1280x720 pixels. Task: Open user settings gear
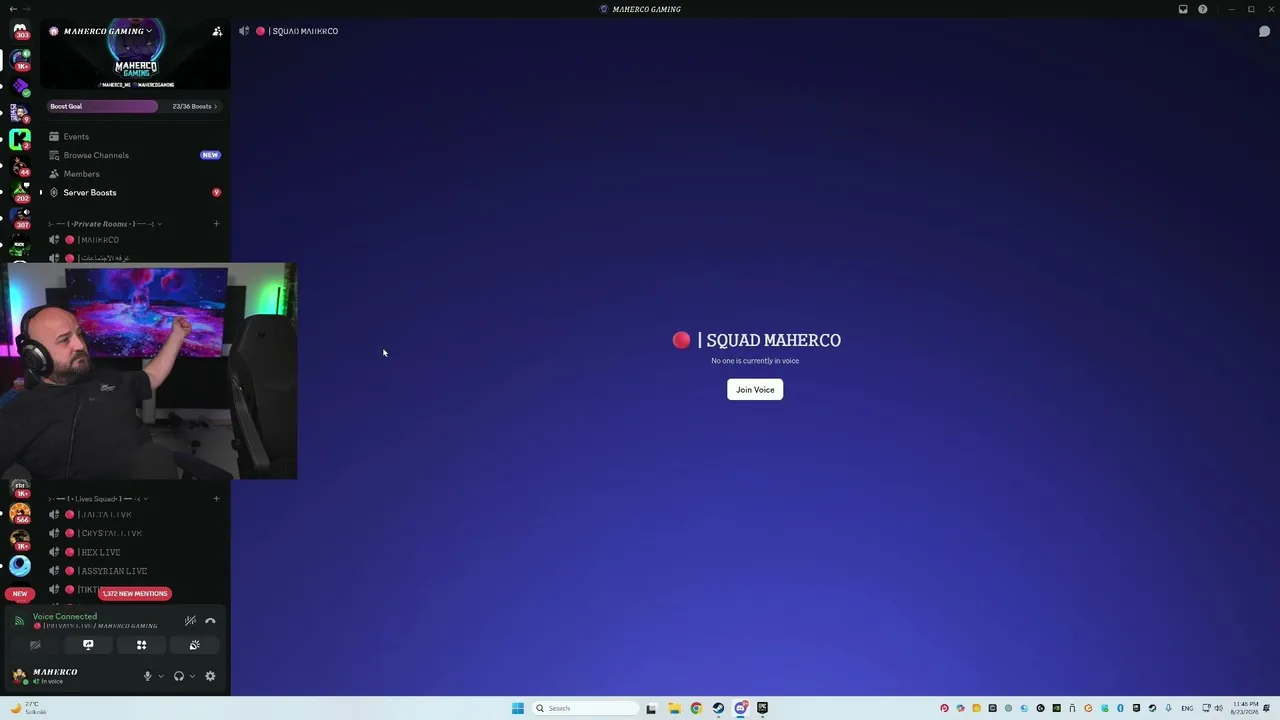click(210, 676)
